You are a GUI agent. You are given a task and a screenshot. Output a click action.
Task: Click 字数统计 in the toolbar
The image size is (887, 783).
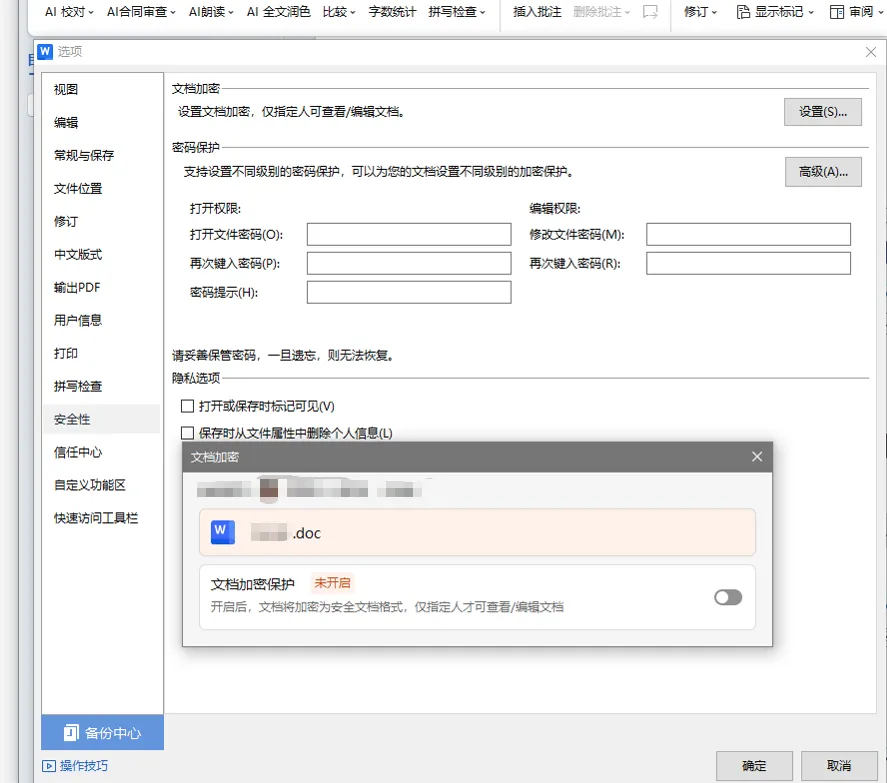[x=392, y=12]
